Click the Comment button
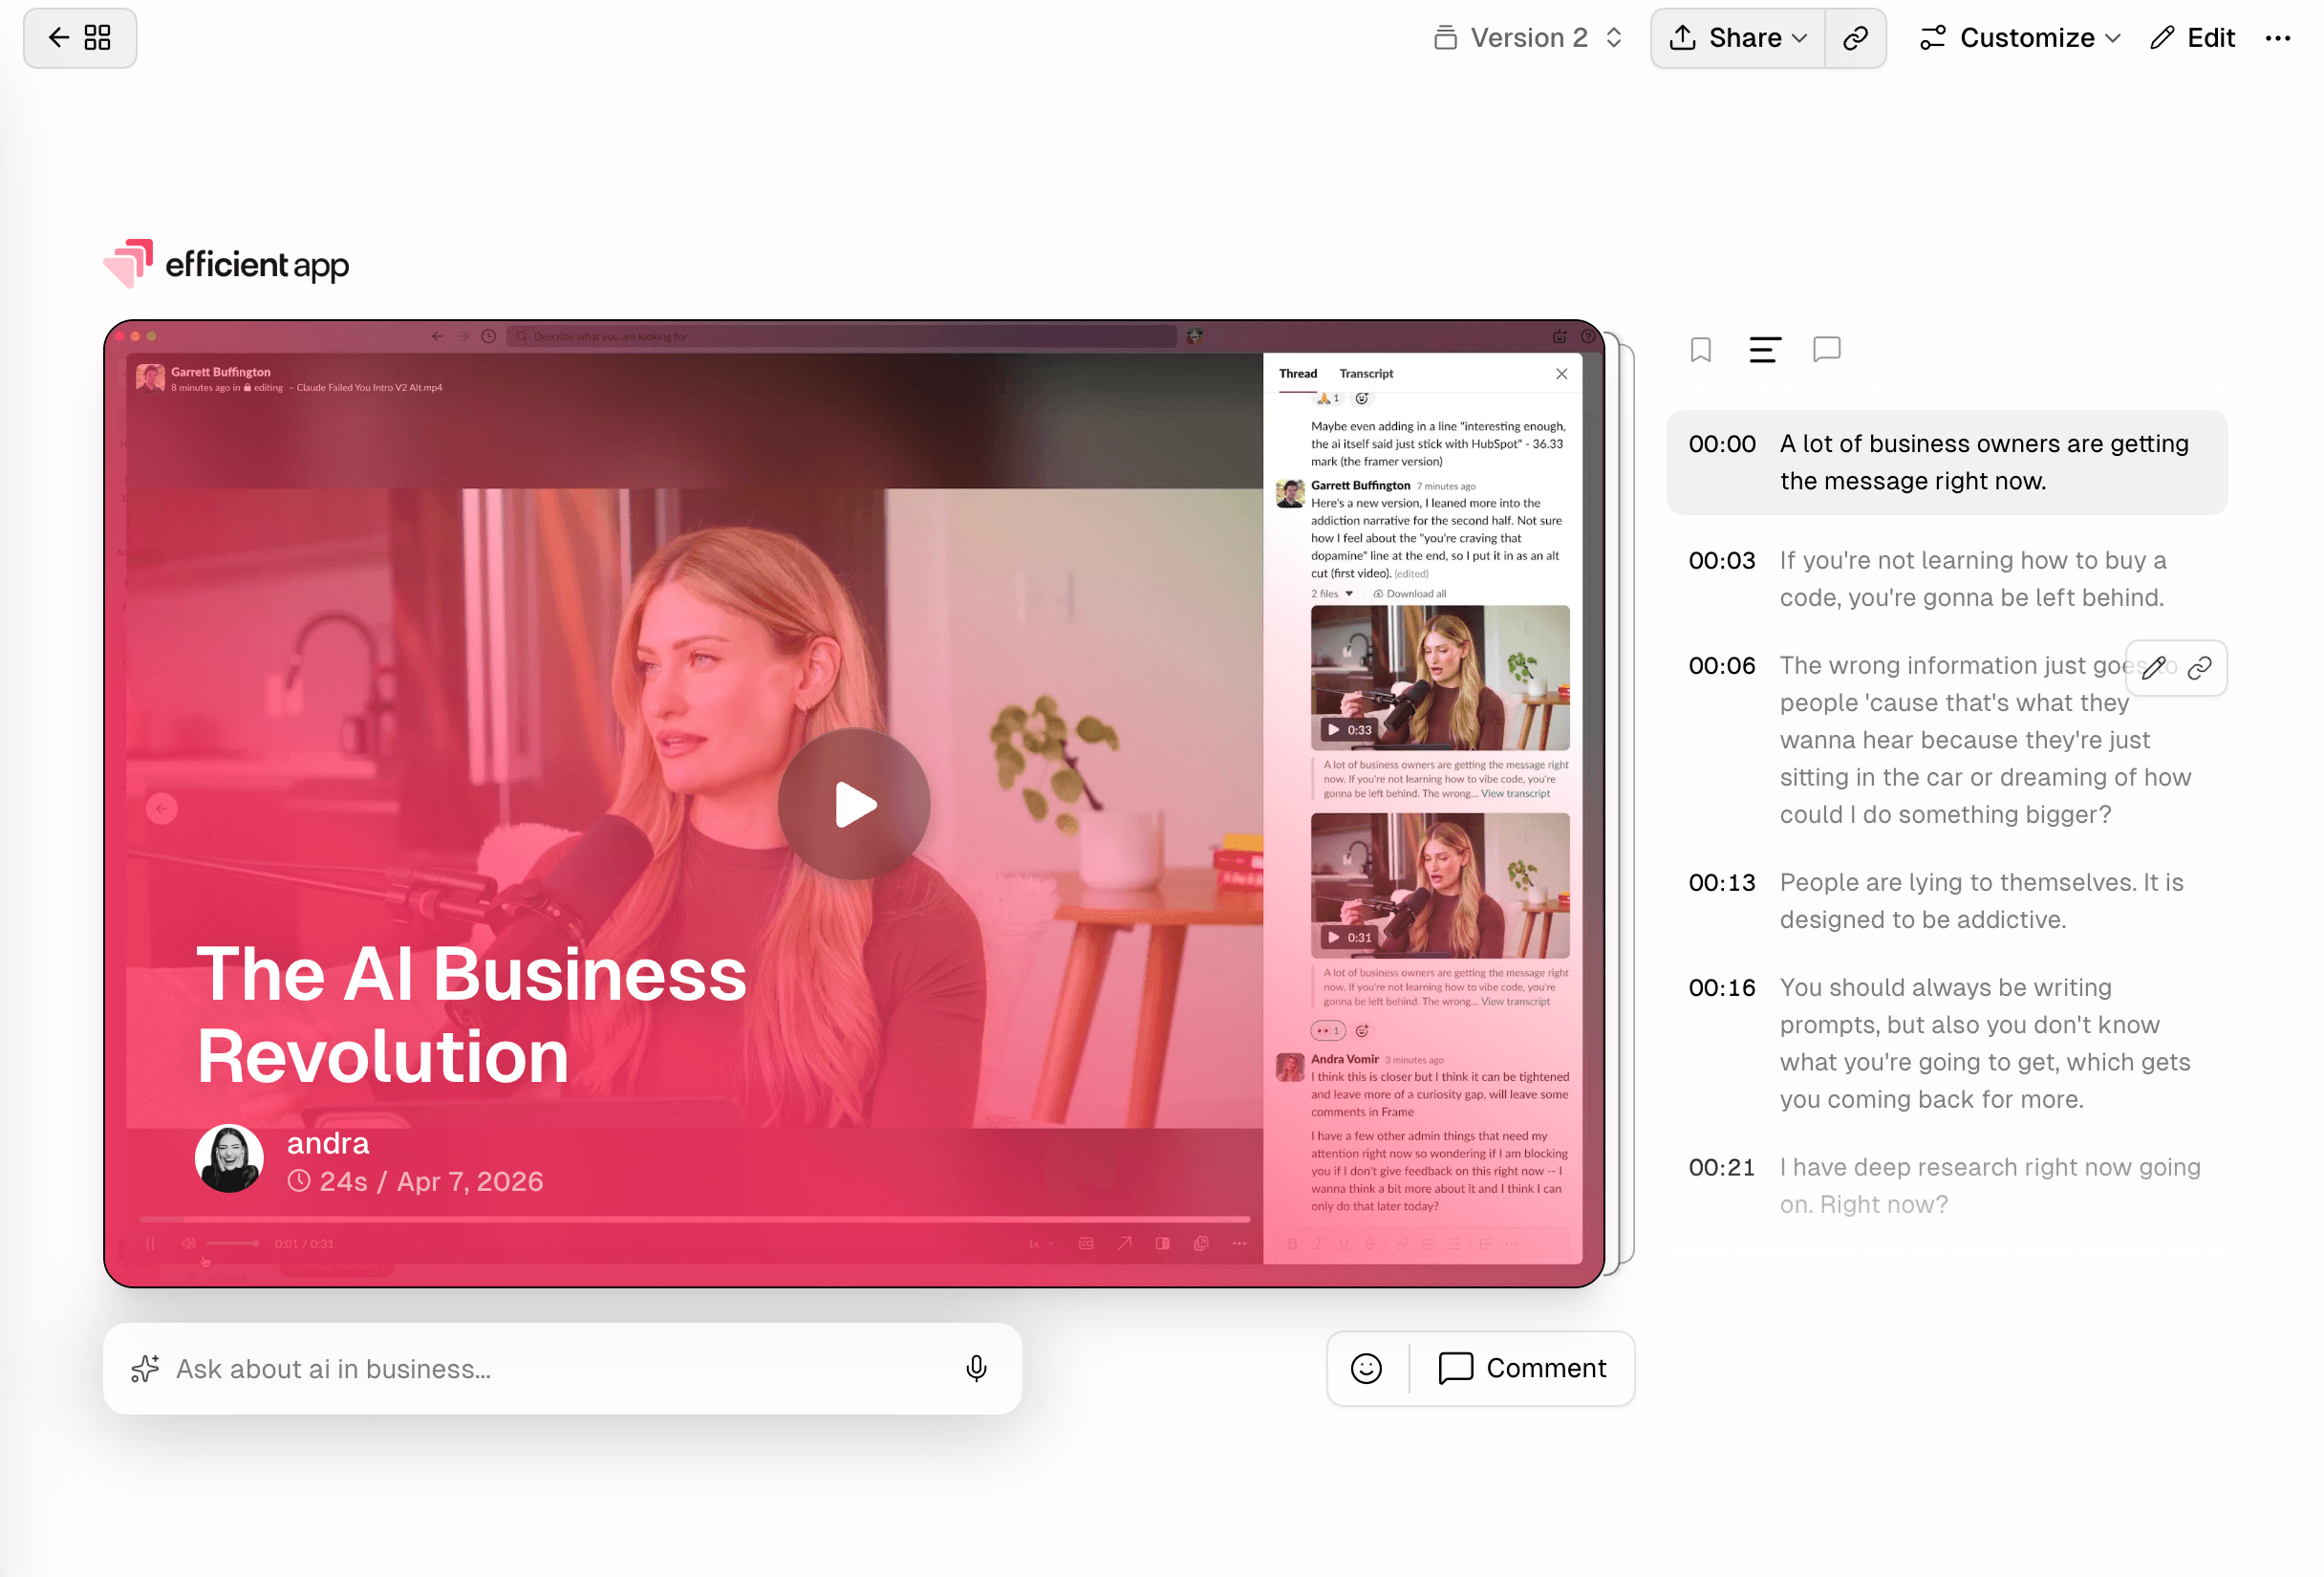Screen dimensions: 2324x1577 pos(1523,1369)
